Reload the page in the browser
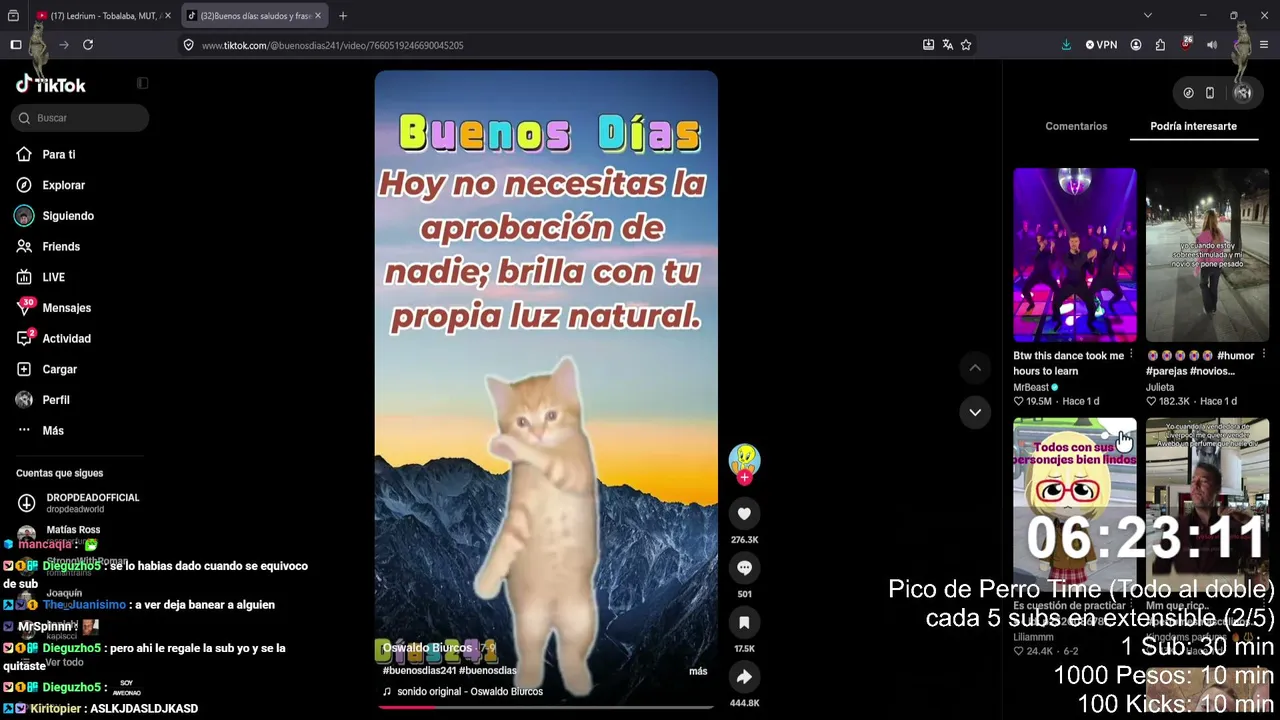 pos(88,45)
